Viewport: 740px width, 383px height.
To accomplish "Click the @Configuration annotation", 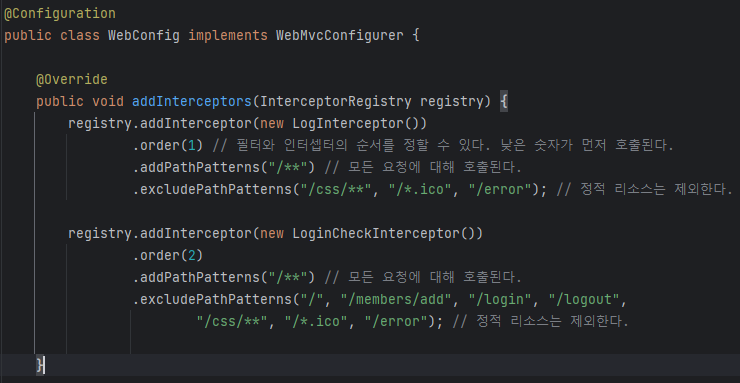I will [x=60, y=14].
